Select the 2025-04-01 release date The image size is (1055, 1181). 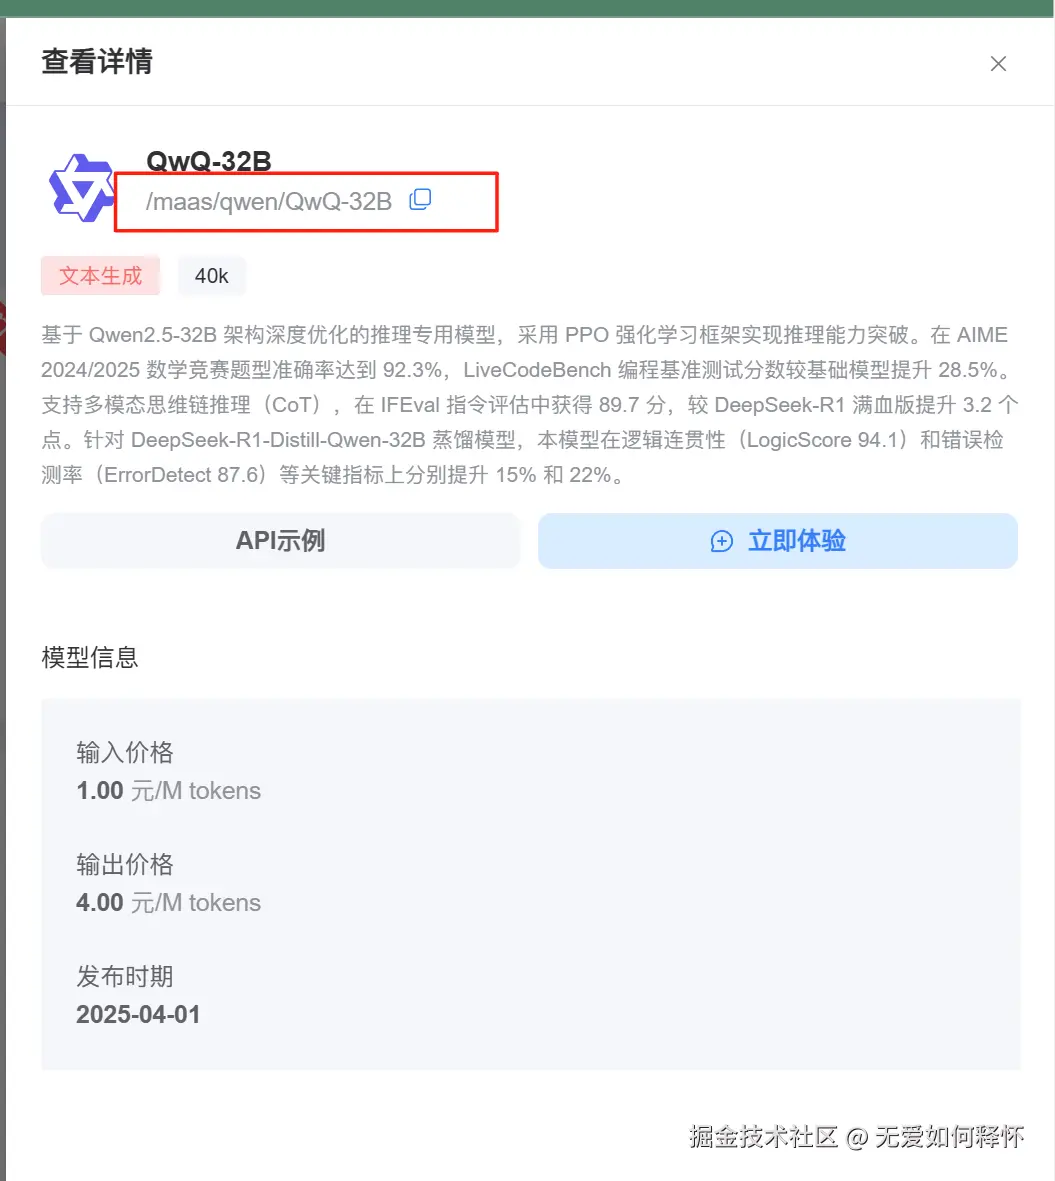[139, 1015]
